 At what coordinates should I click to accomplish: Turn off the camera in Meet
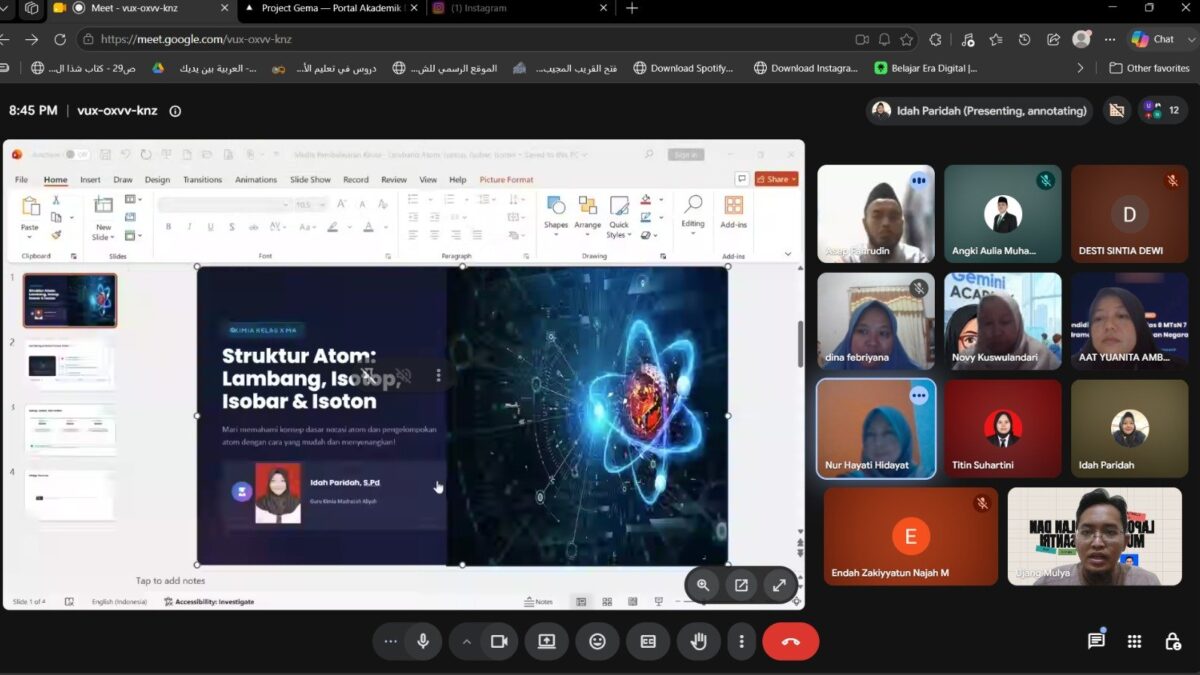click(499, 642)
